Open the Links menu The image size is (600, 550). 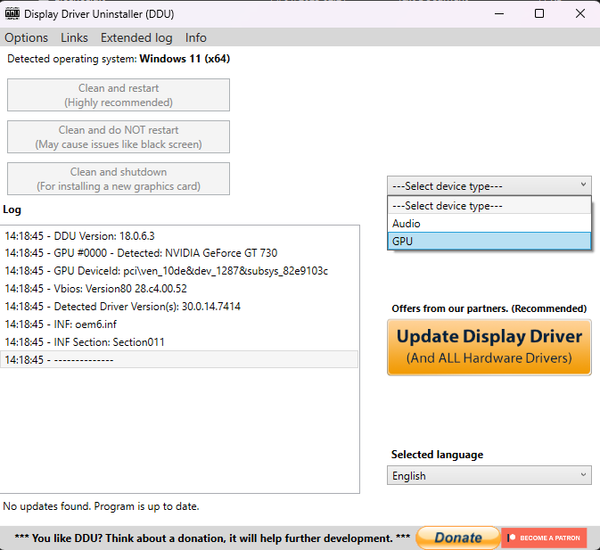74,38
